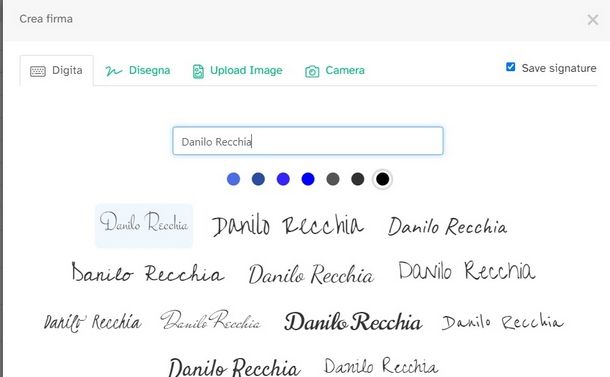Open the Upload Image tab label
The width and height of the screenshot is (610, 377).
246,70
